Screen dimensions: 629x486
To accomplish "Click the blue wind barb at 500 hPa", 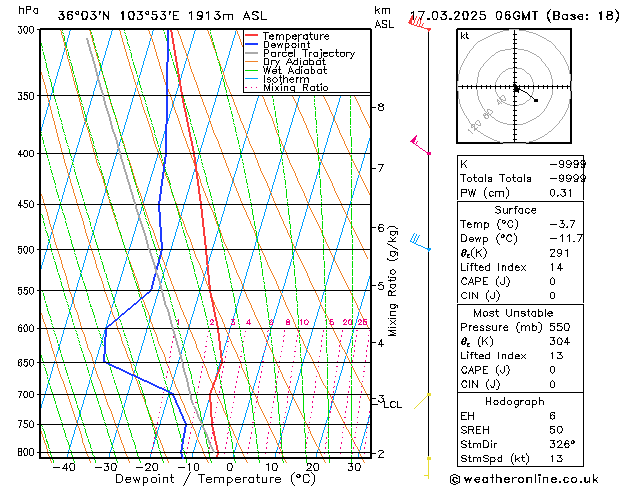I will 420,242.
